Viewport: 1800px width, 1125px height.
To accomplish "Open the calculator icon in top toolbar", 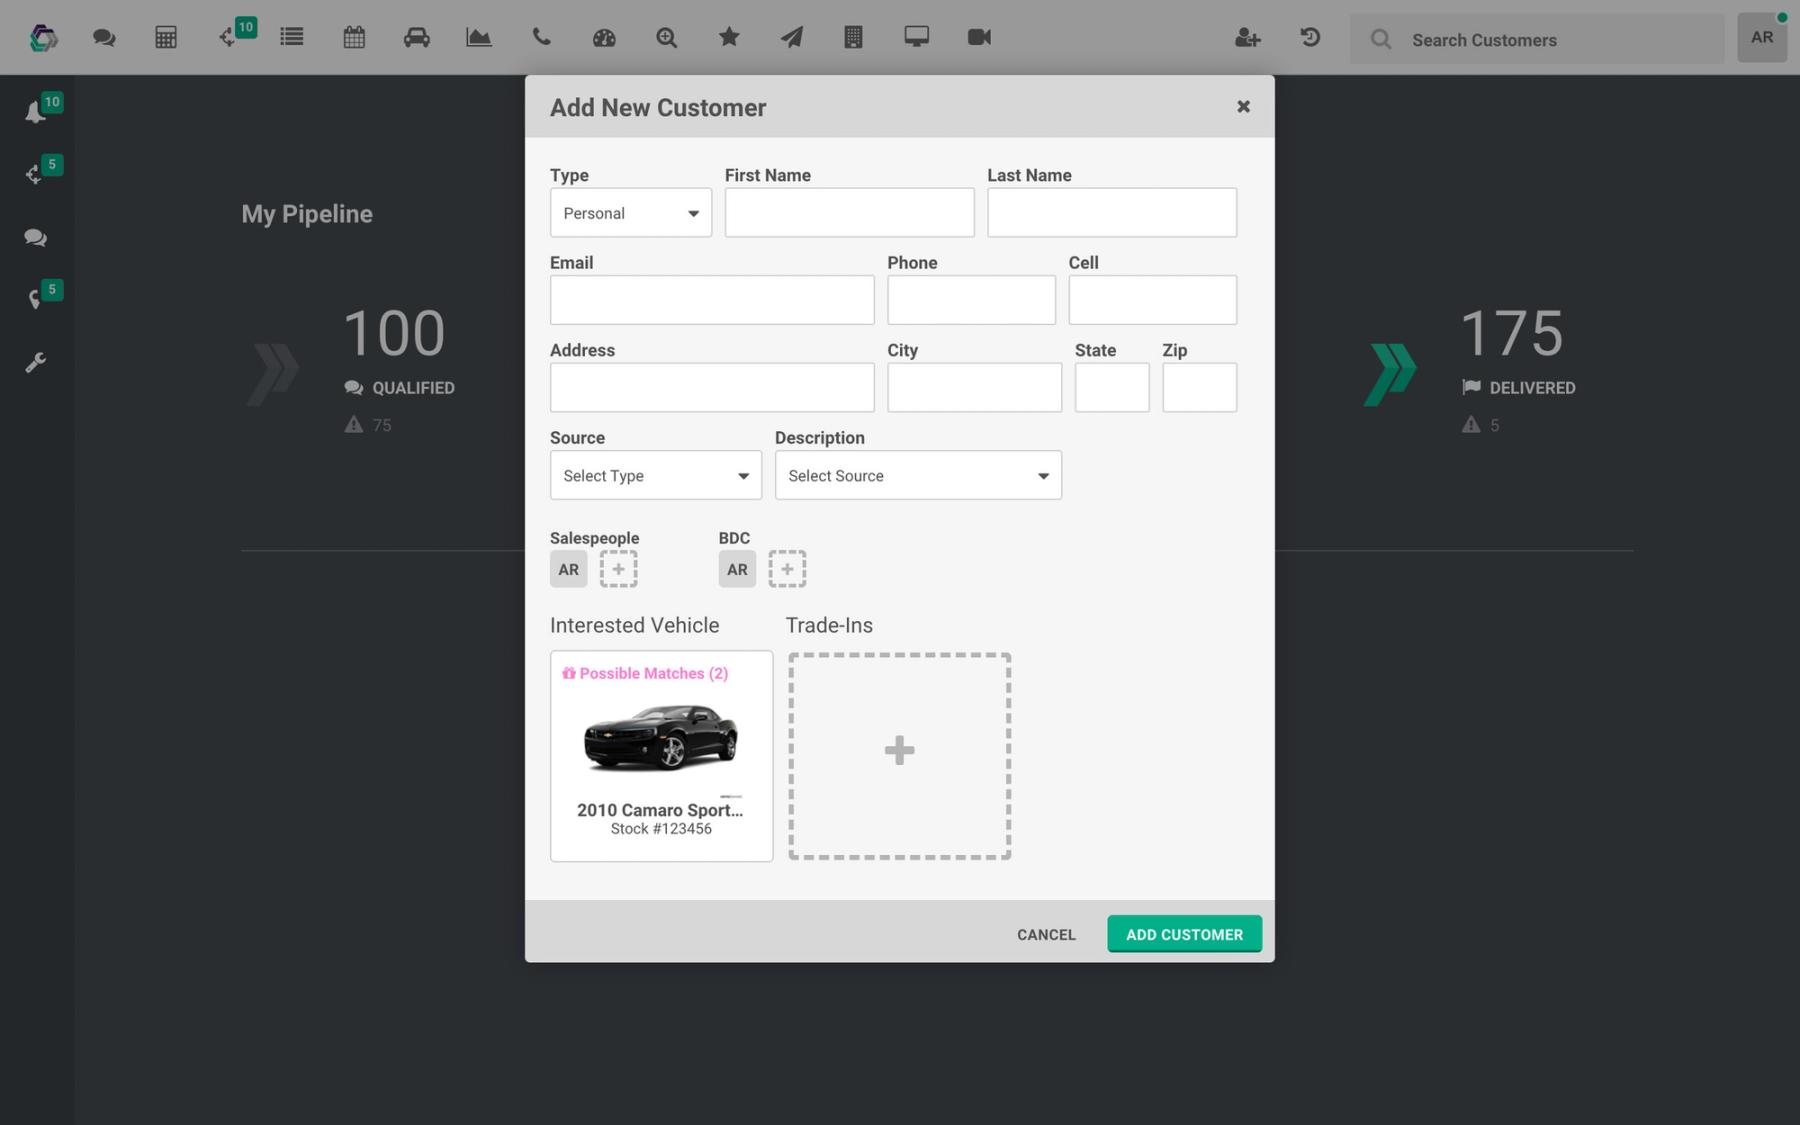I will pos(166,38).
